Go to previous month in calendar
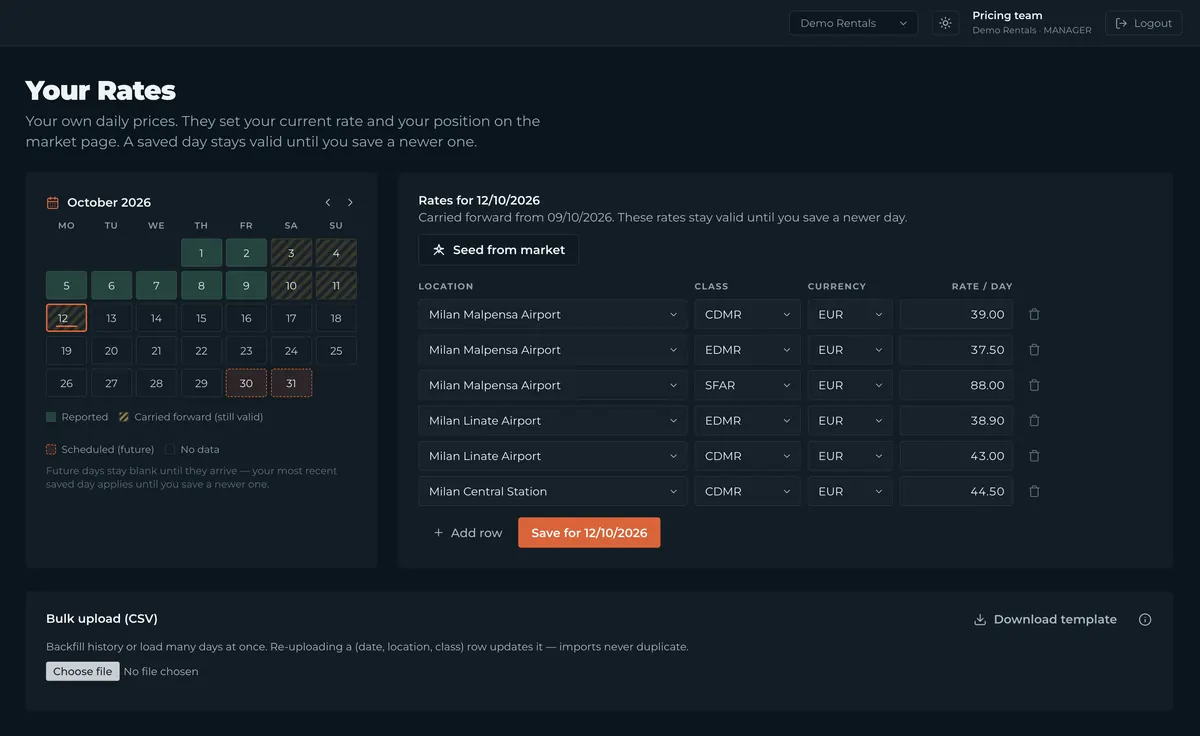 (x=328, y=202)
